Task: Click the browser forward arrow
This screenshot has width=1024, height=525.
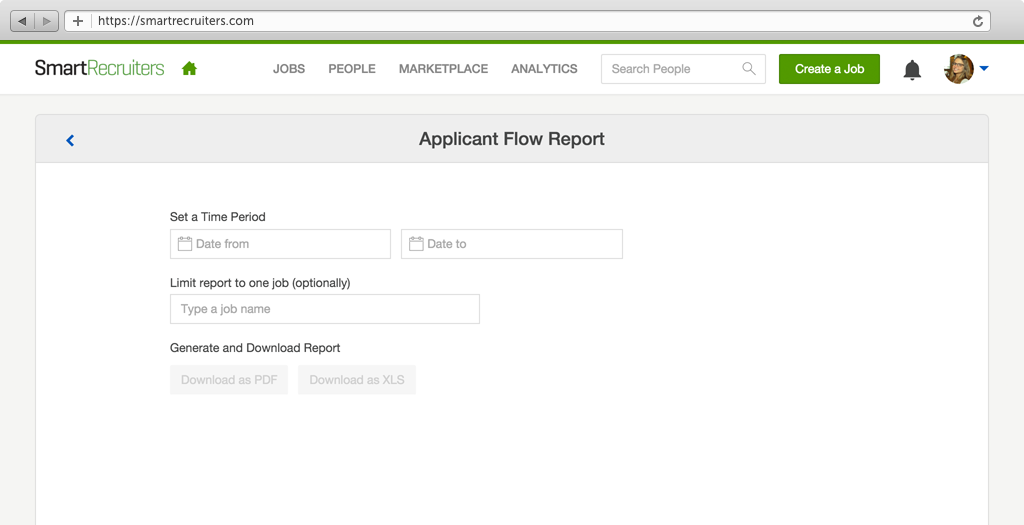Action: click(46, 21)
